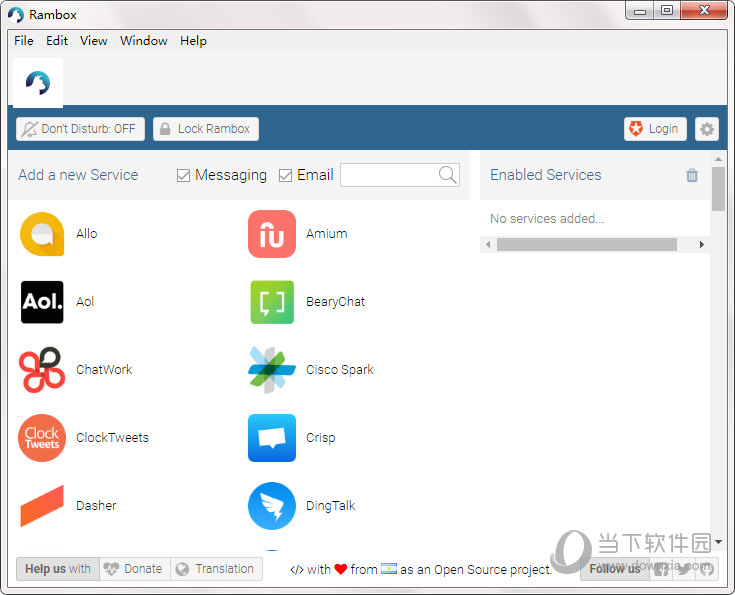Choose the BearyChat service icon
This screenshot has width=735, height=595.
[x=272, y=302]
